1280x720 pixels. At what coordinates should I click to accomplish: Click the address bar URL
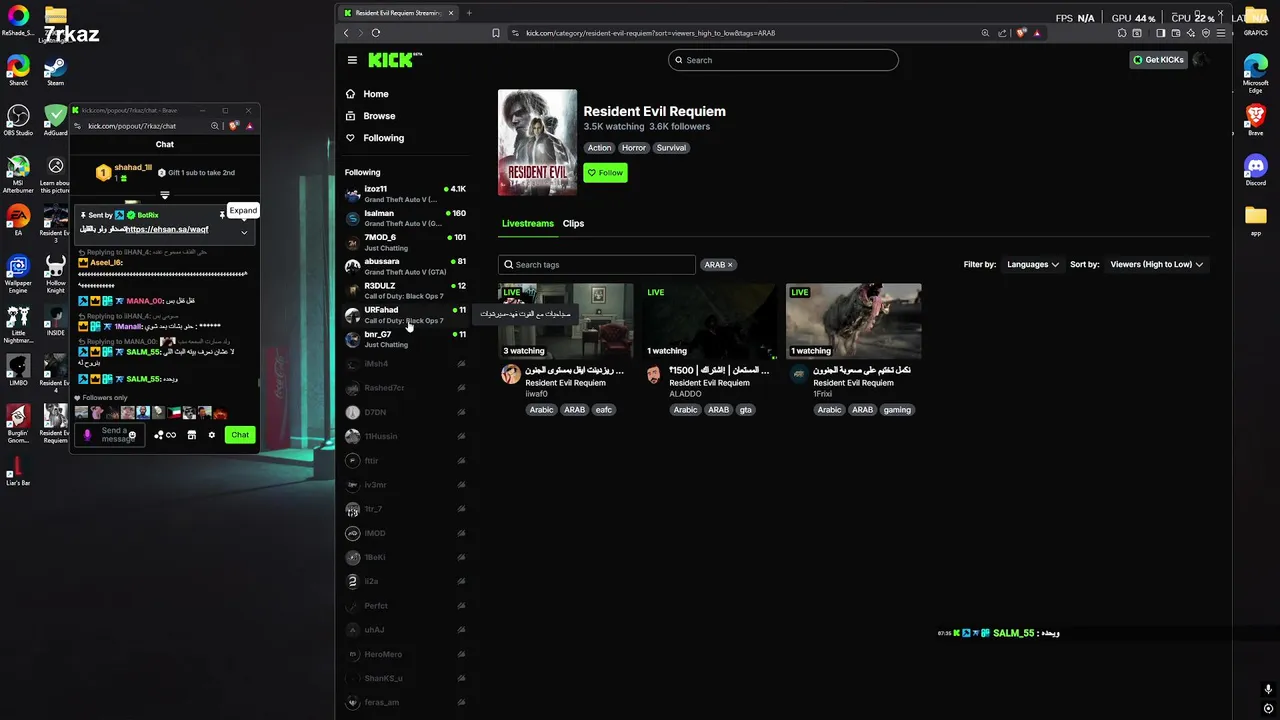point(650,33)
